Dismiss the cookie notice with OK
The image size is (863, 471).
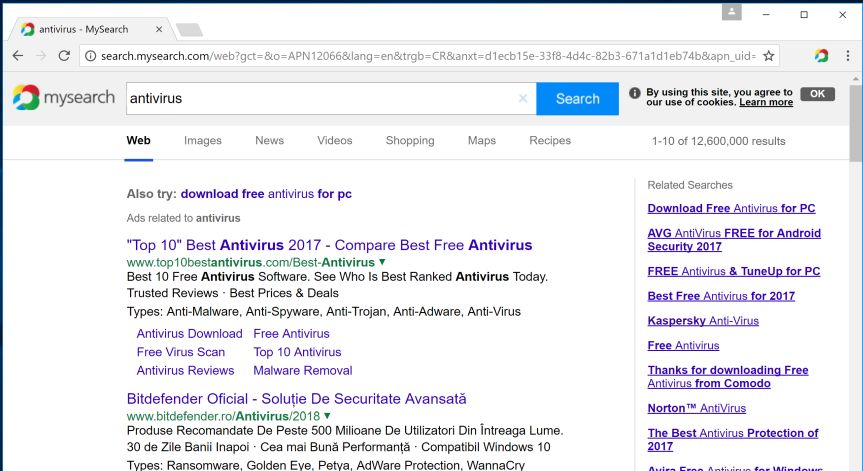[x=817, y=94]
